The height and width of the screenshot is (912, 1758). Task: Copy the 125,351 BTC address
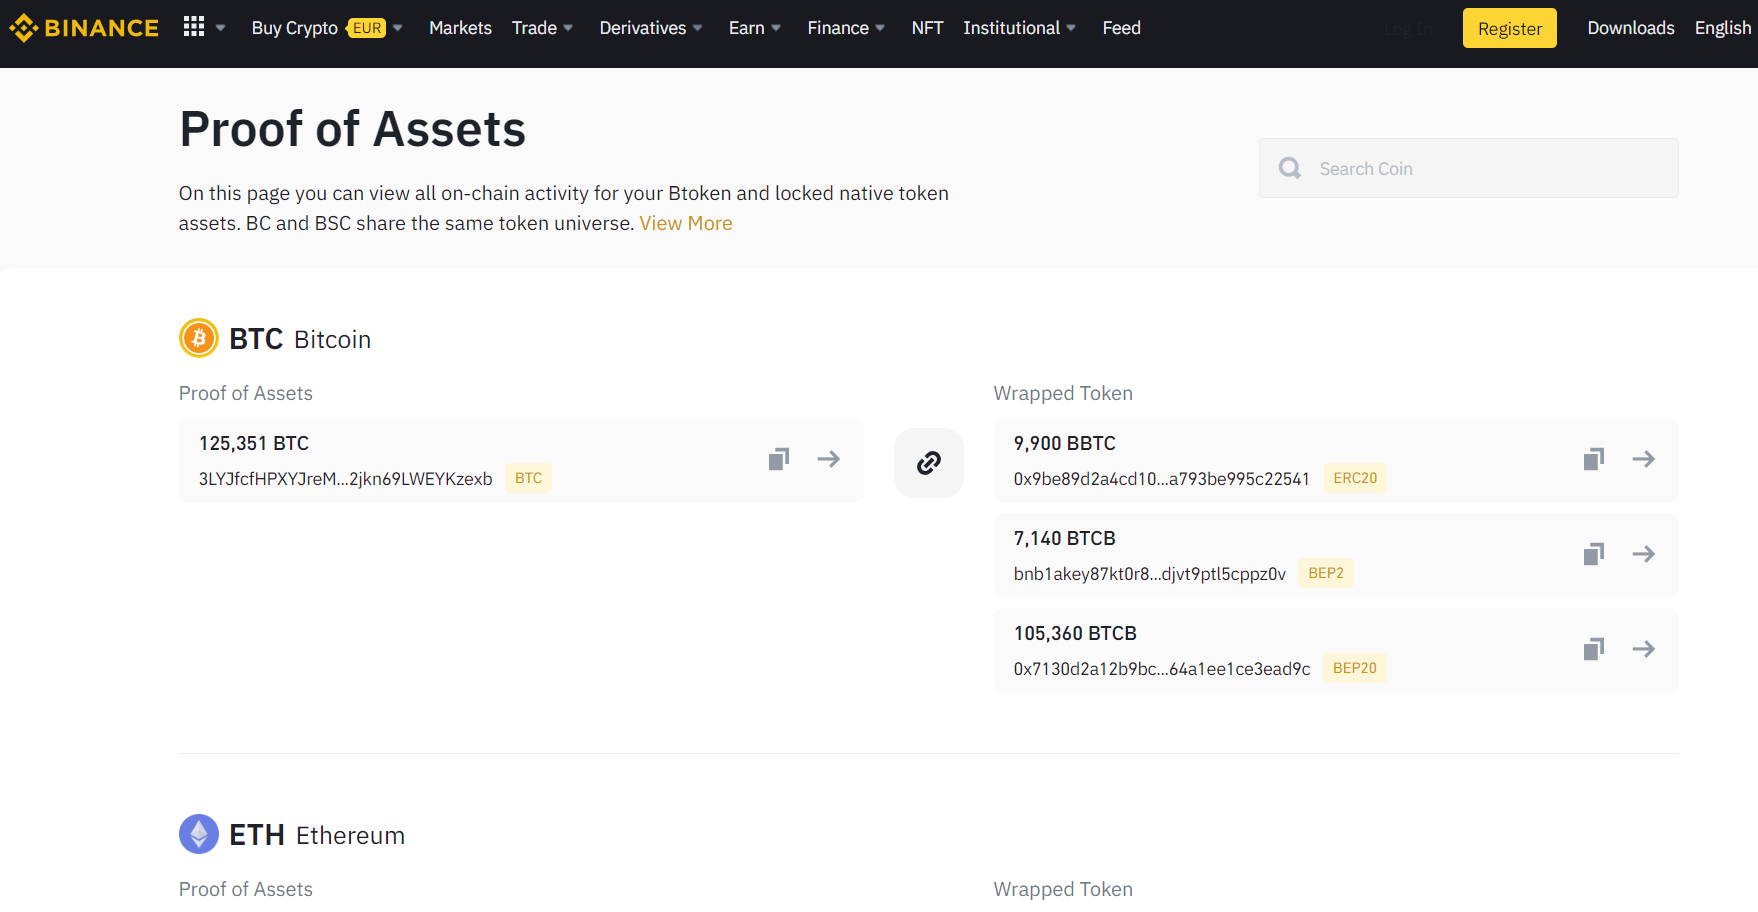pyautogui.click(x=779, y=459)
